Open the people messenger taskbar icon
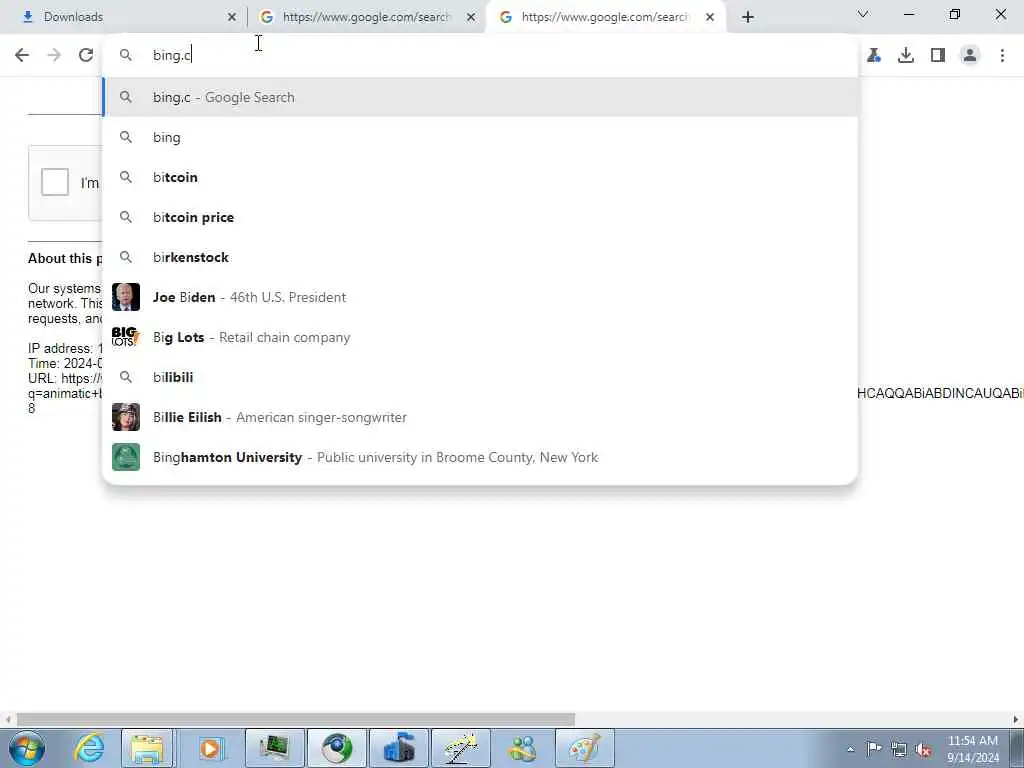The image size is (1024, 768). tap(522, 748)
